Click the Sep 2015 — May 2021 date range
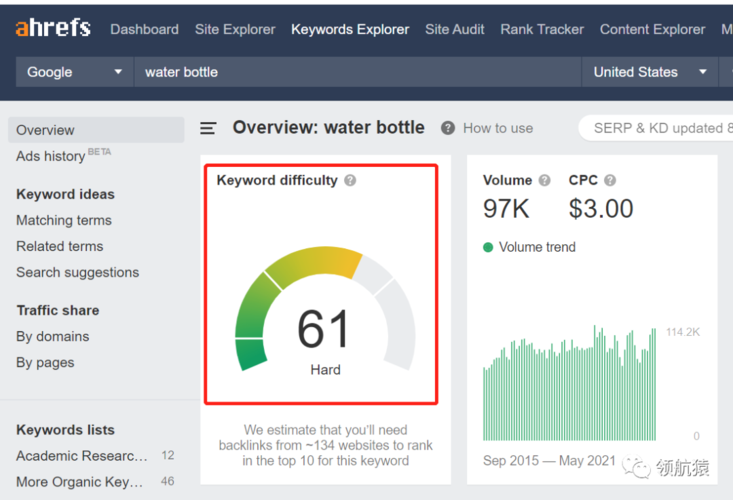733x500 pixels. click(x=549, y=461)
